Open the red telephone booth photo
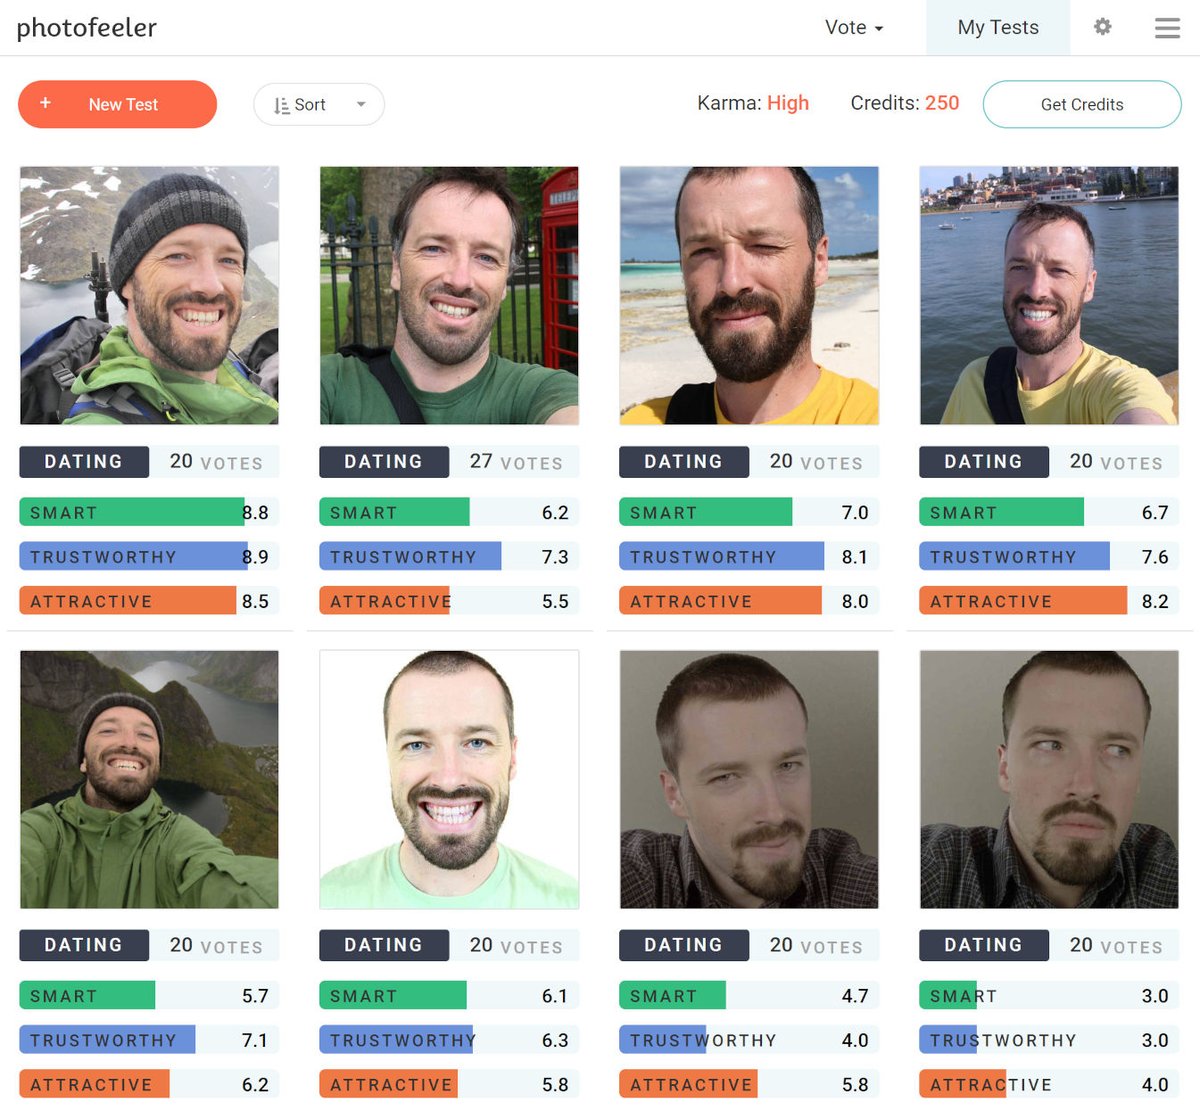This screenshot has width=1200, height=1119. 448,294
